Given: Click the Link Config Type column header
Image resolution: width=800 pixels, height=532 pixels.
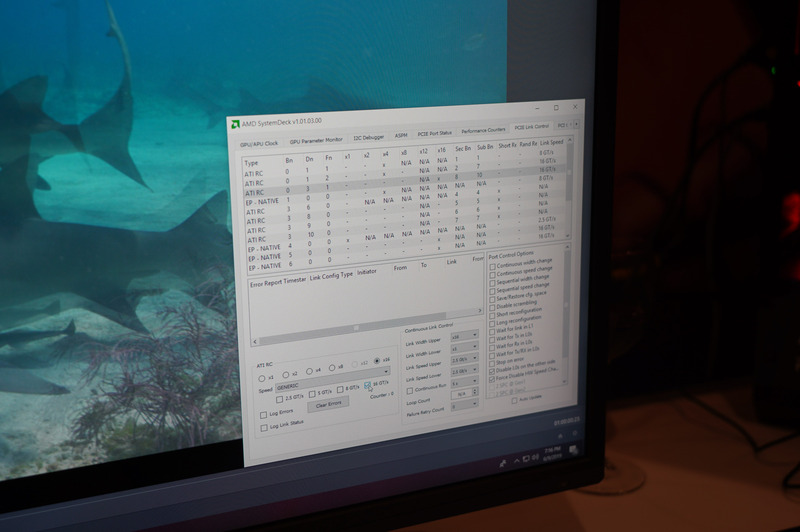Looking at the screenshot, I should point(331,276).
